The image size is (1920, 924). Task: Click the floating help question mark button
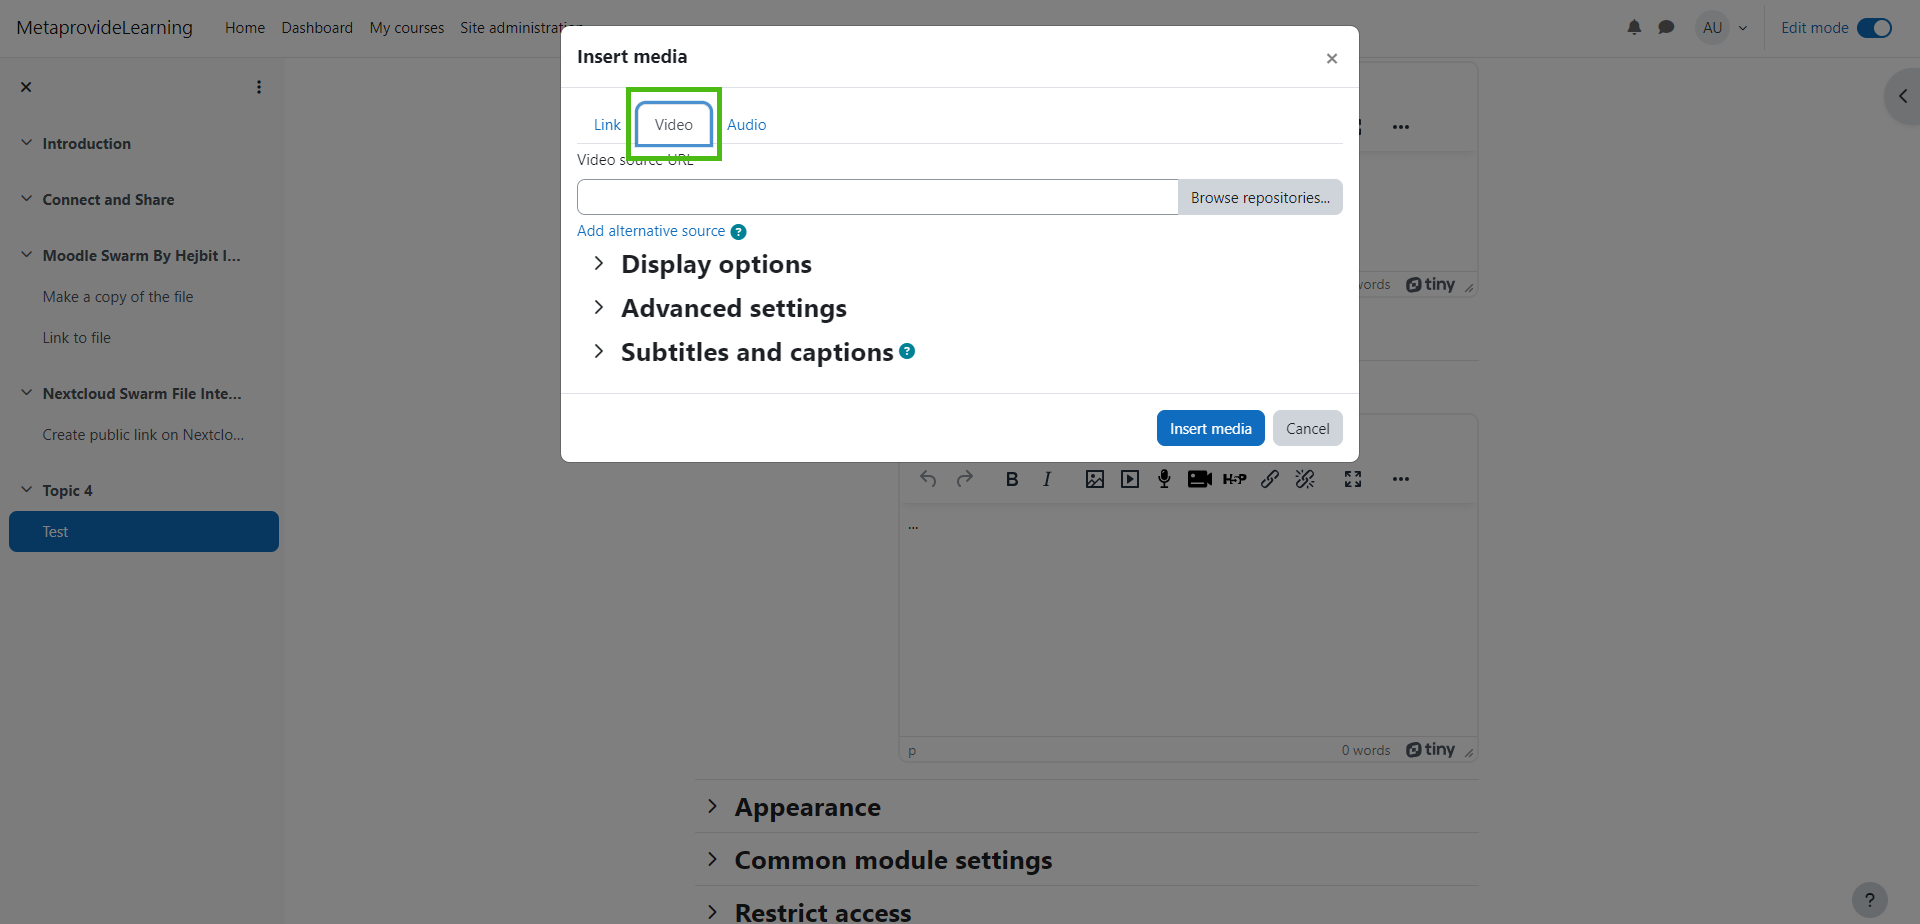[x=1869, y=900]
